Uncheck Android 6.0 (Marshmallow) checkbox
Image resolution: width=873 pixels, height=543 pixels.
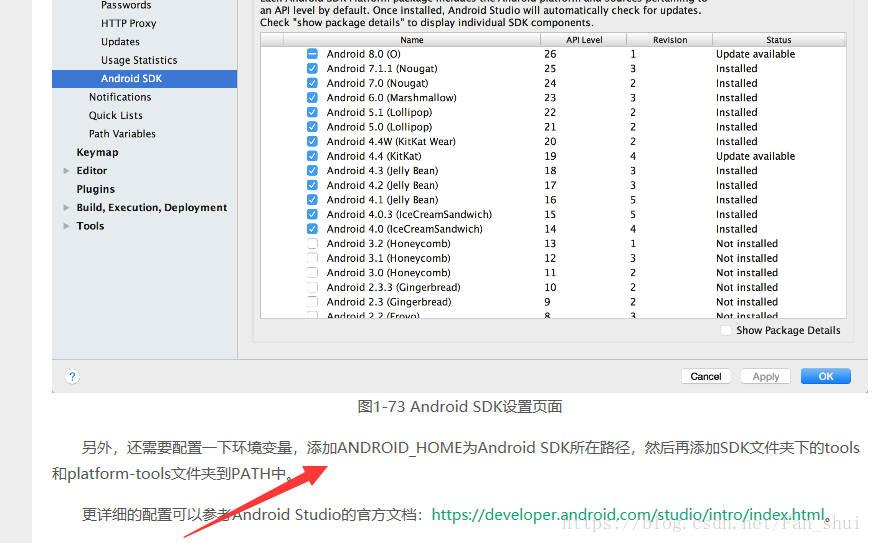click(312, 97)
